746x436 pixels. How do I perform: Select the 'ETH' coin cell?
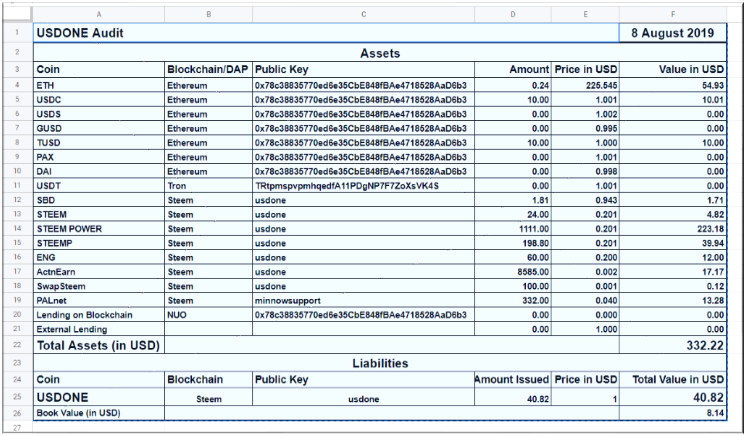pyautogui.click(x=99, y=85)
